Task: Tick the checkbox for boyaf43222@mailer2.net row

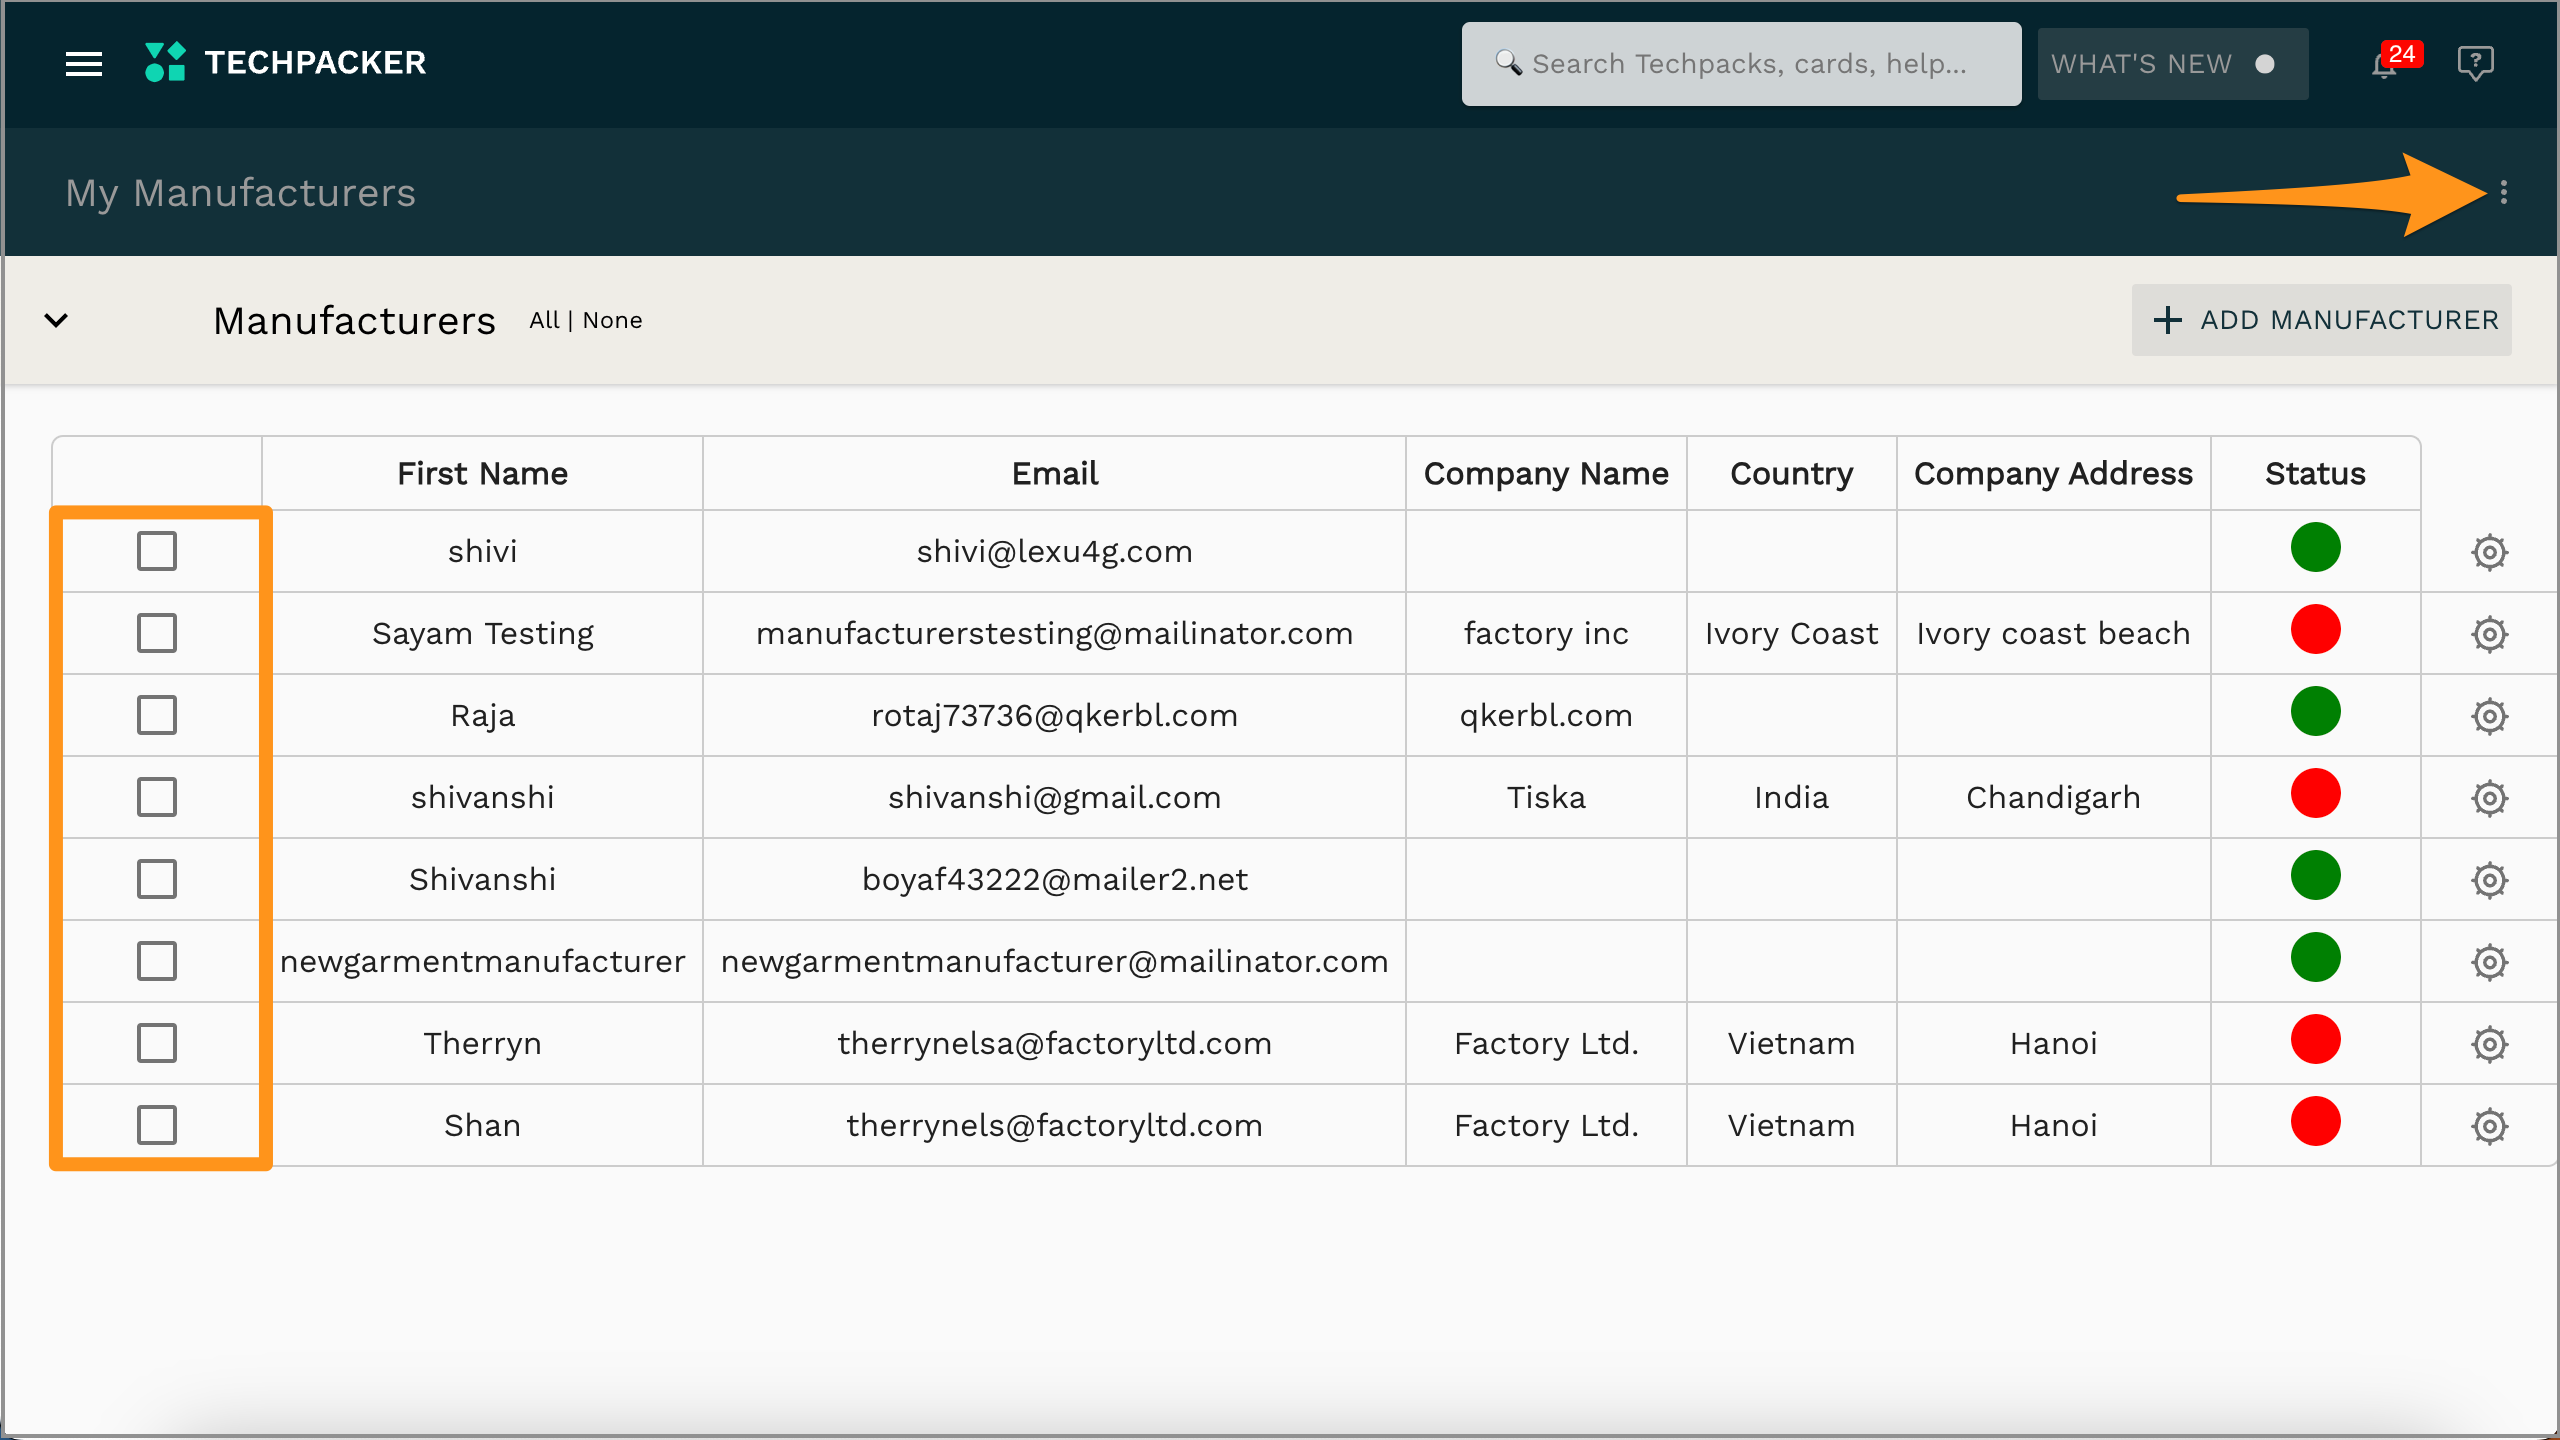Action: tap(157, 879)
